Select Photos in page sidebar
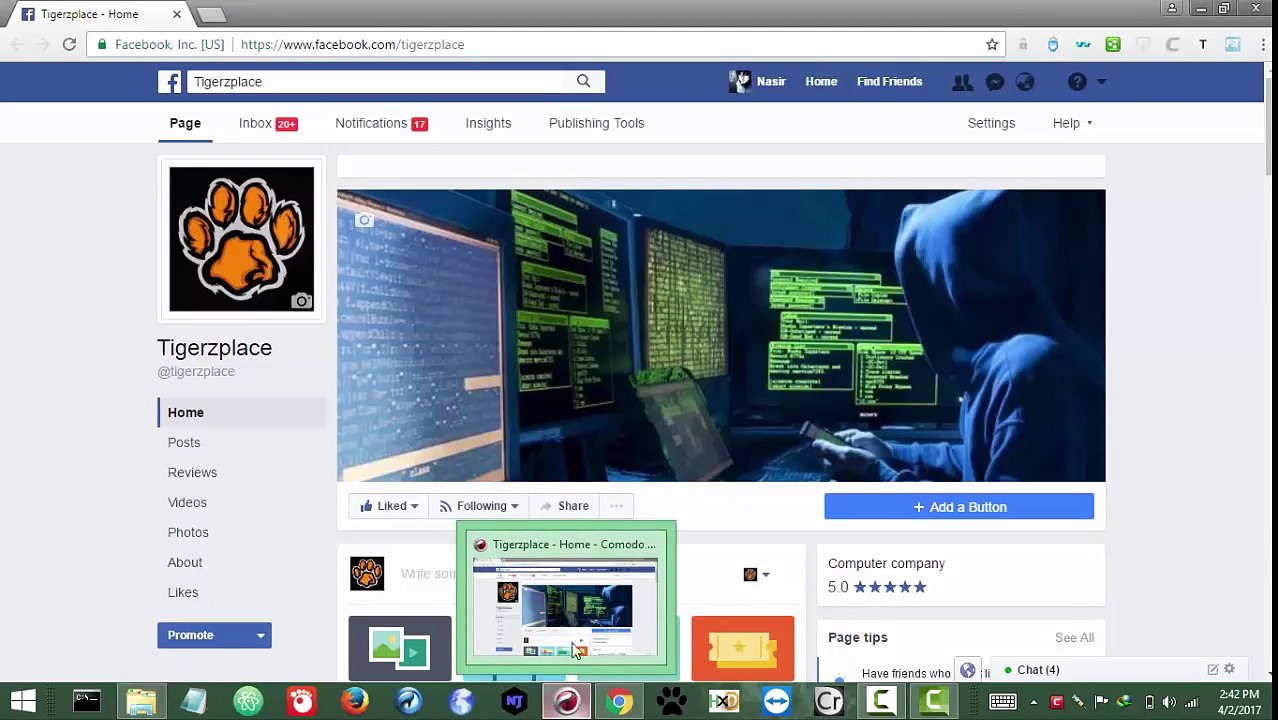The height and width of the screenshot is (720, 1278). point(188,532)
